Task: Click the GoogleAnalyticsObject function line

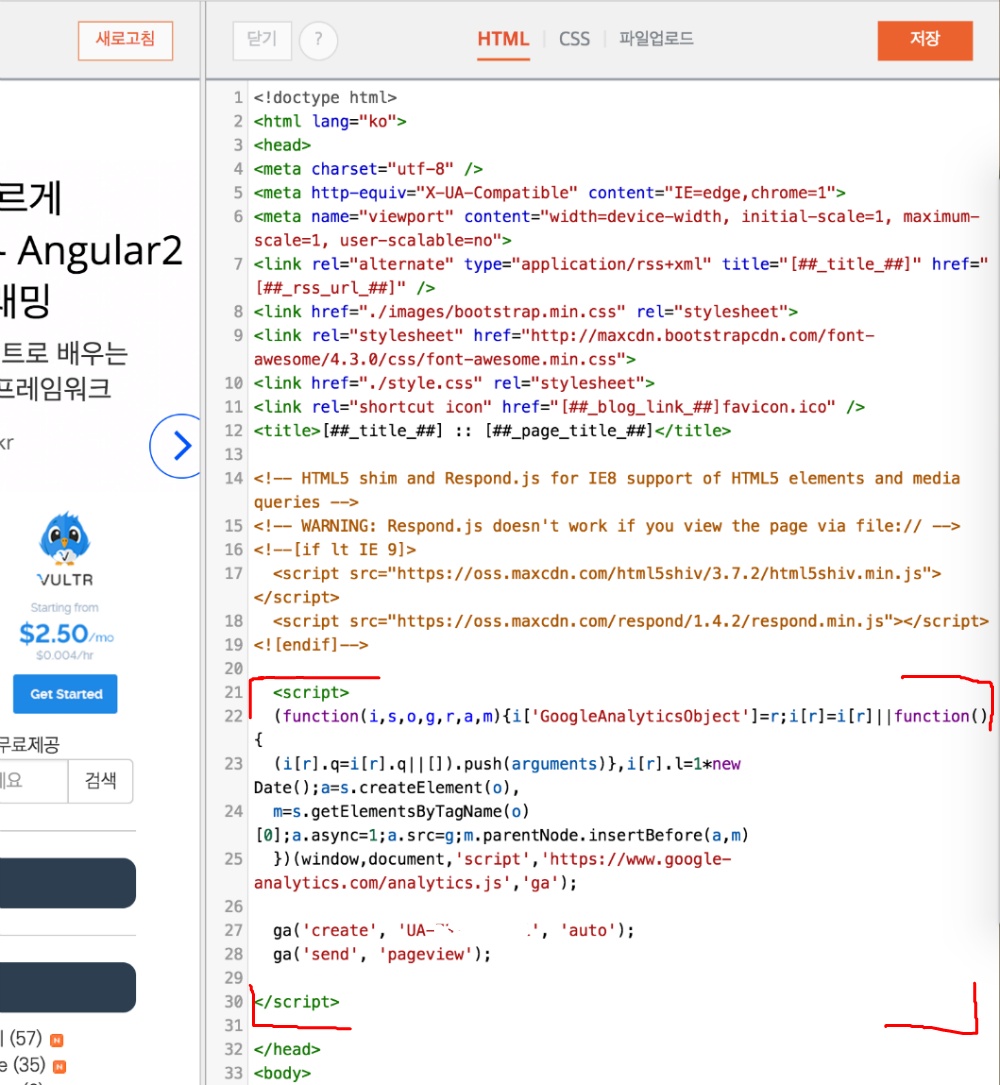Action: [630, 716]
